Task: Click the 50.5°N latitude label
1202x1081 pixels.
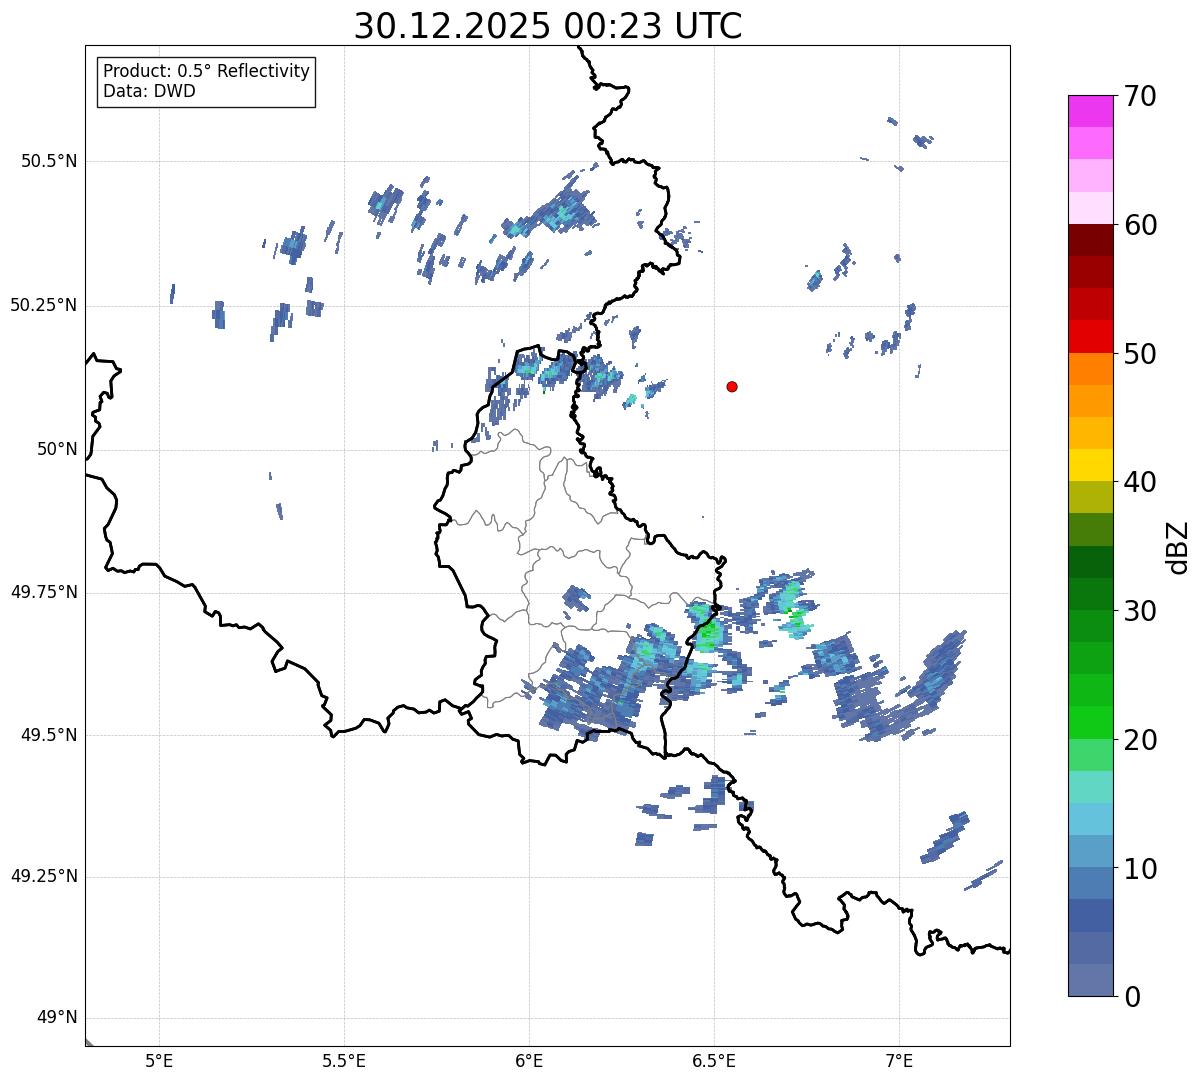Action: [49, 161]
